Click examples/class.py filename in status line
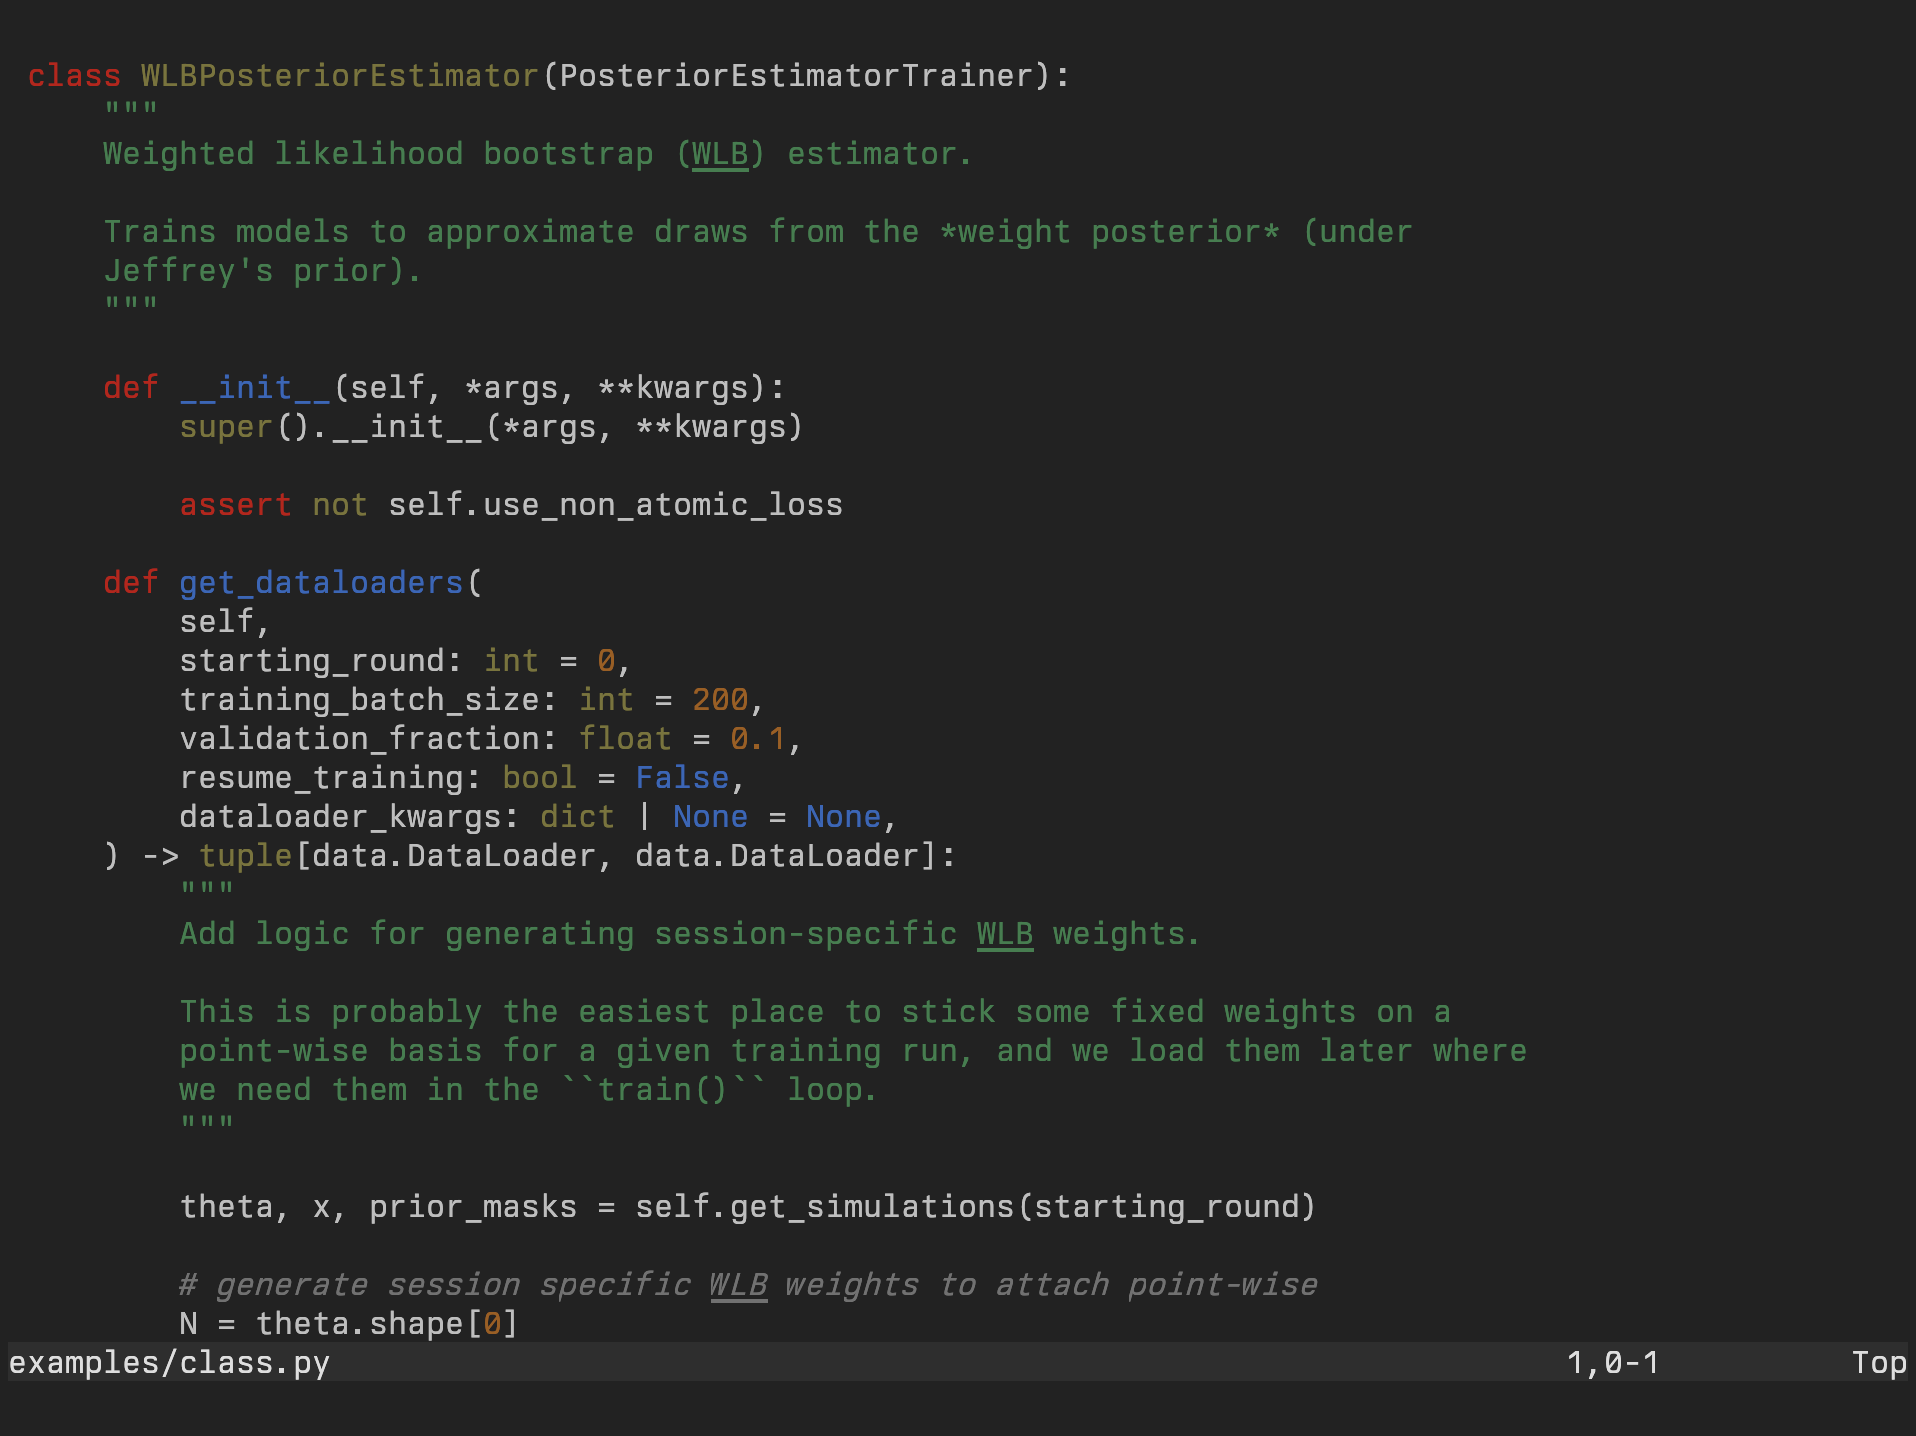Viewport: 1916px width, 1436px height. tap(169, 1363)
